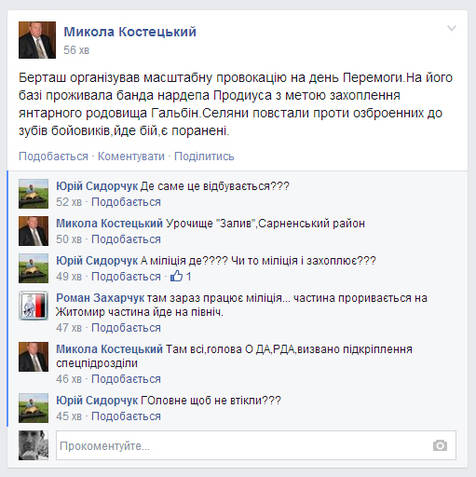Click Коментувати under the post
The width and height of the screenshot is (476, 477).
coord(131,156)
